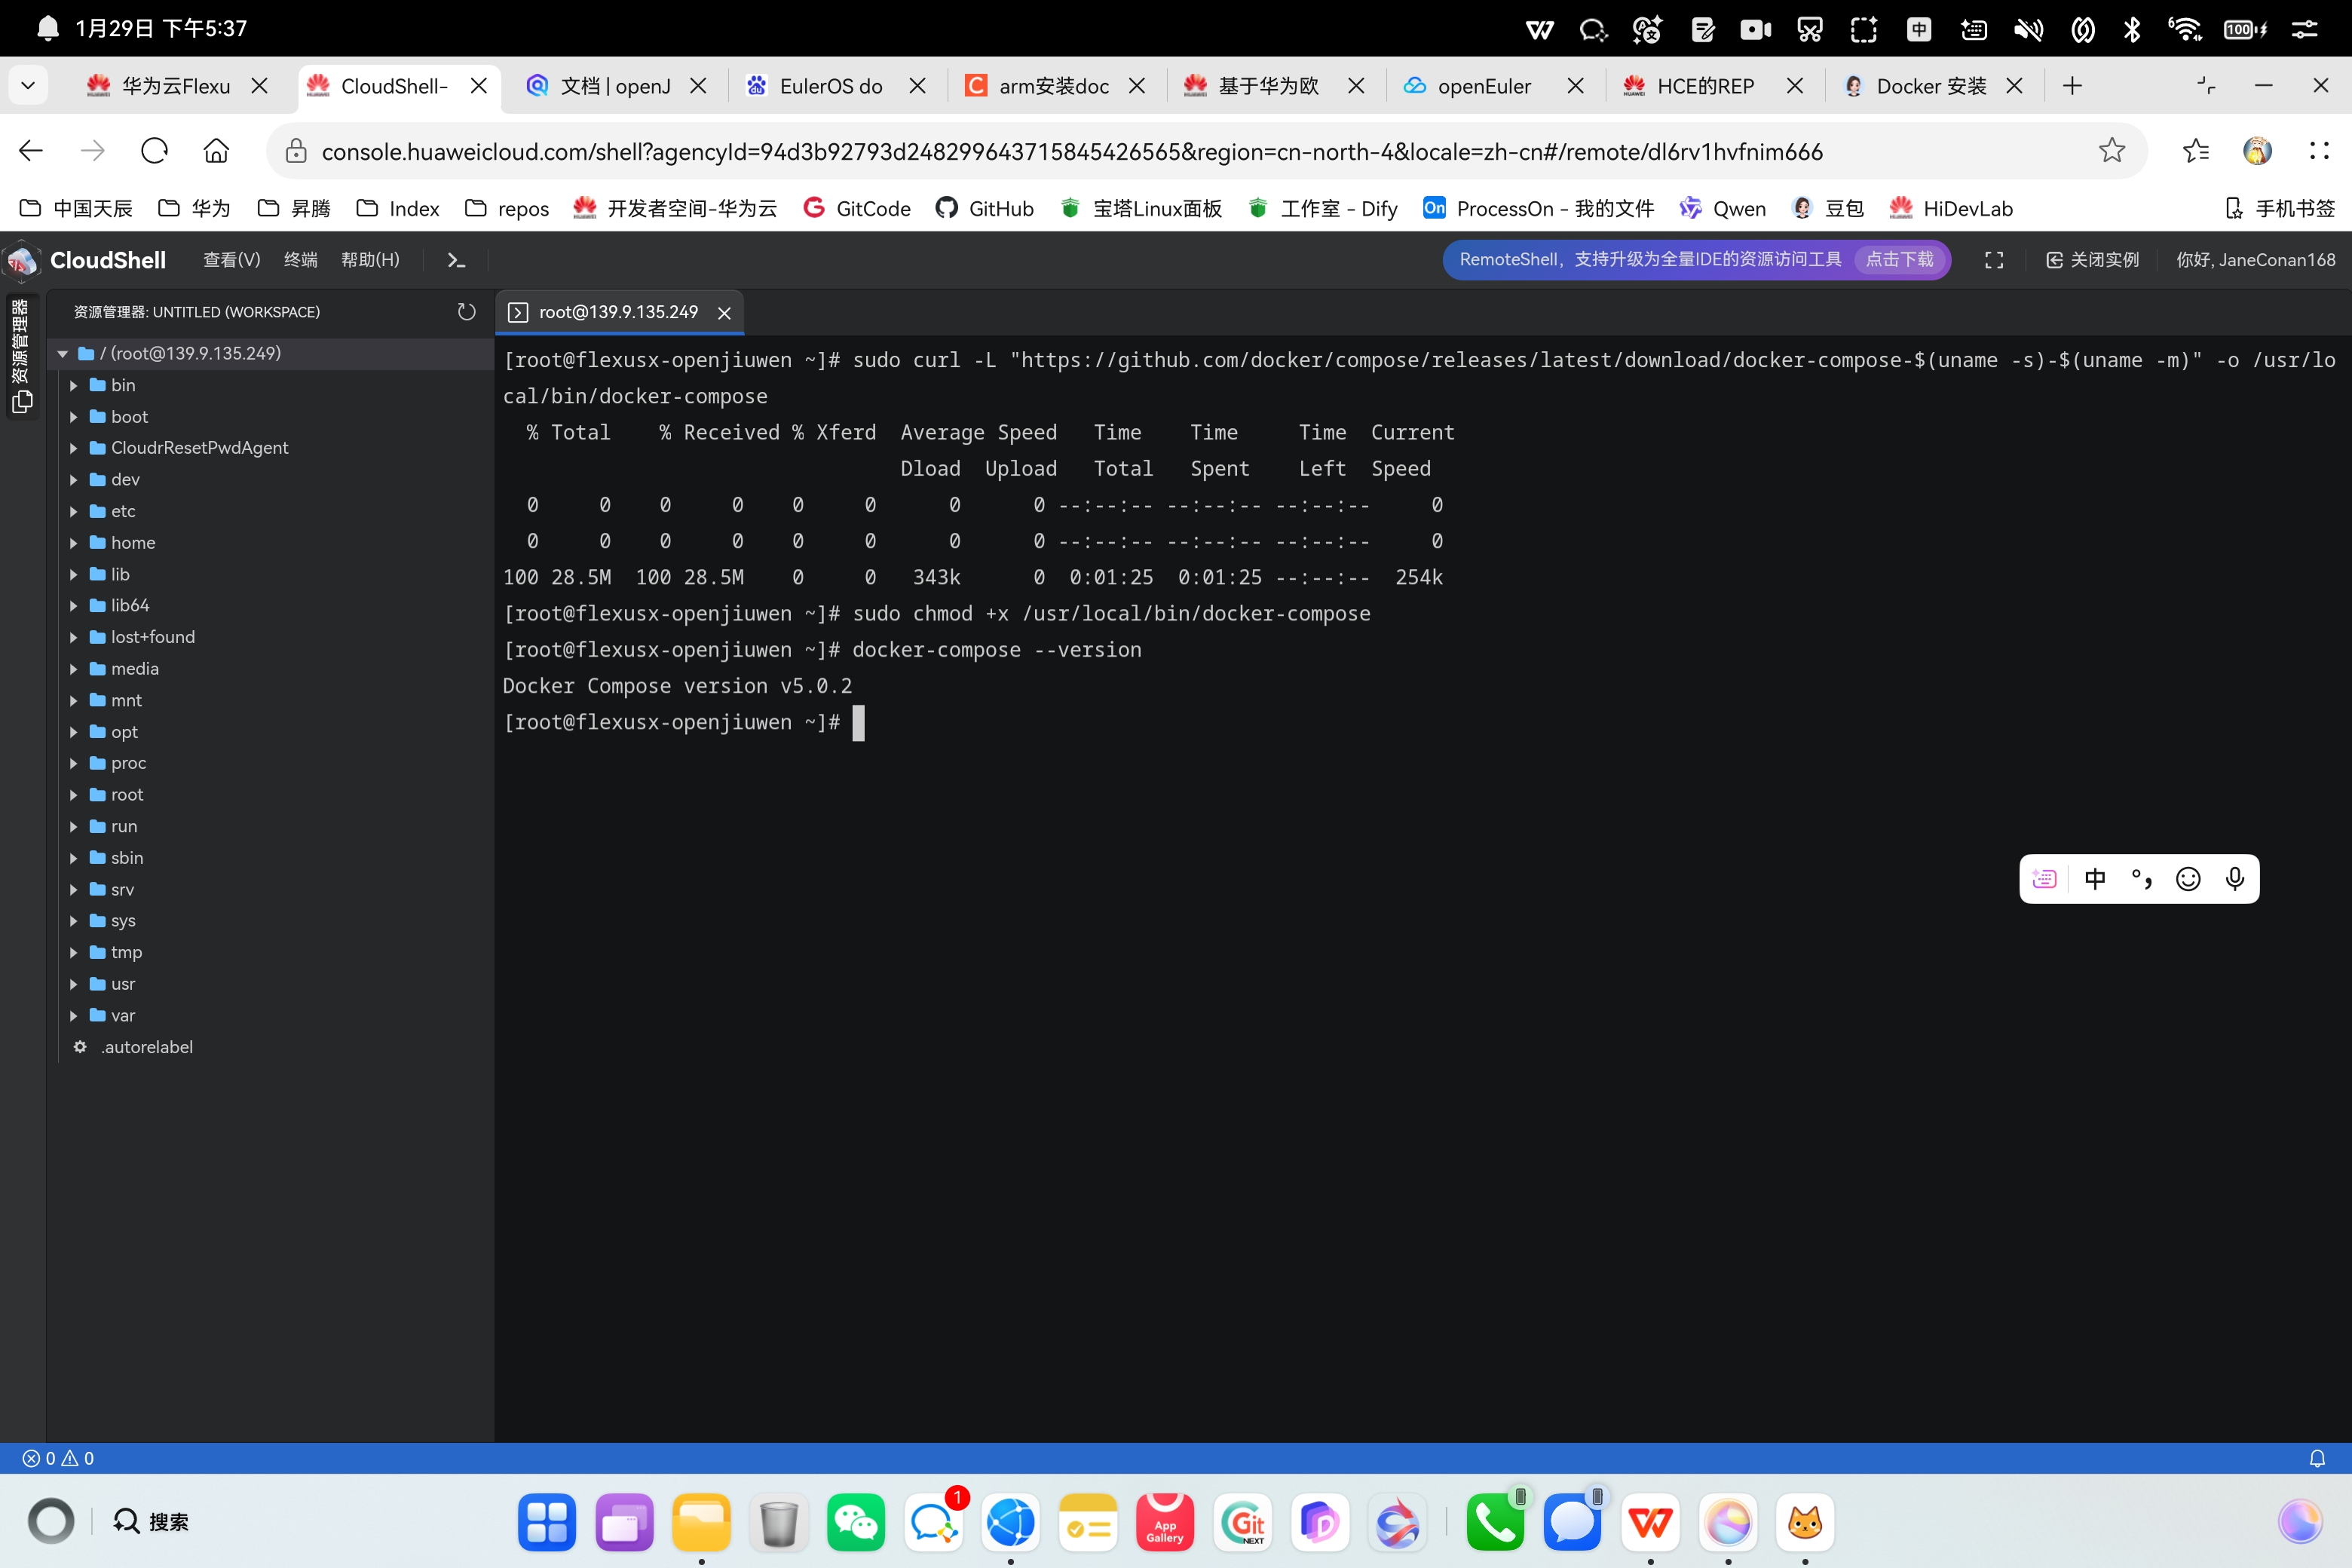Refresh the resource explorer workspace
Viewport: 2352px width, 1568px height.
[x=466, y=312]
